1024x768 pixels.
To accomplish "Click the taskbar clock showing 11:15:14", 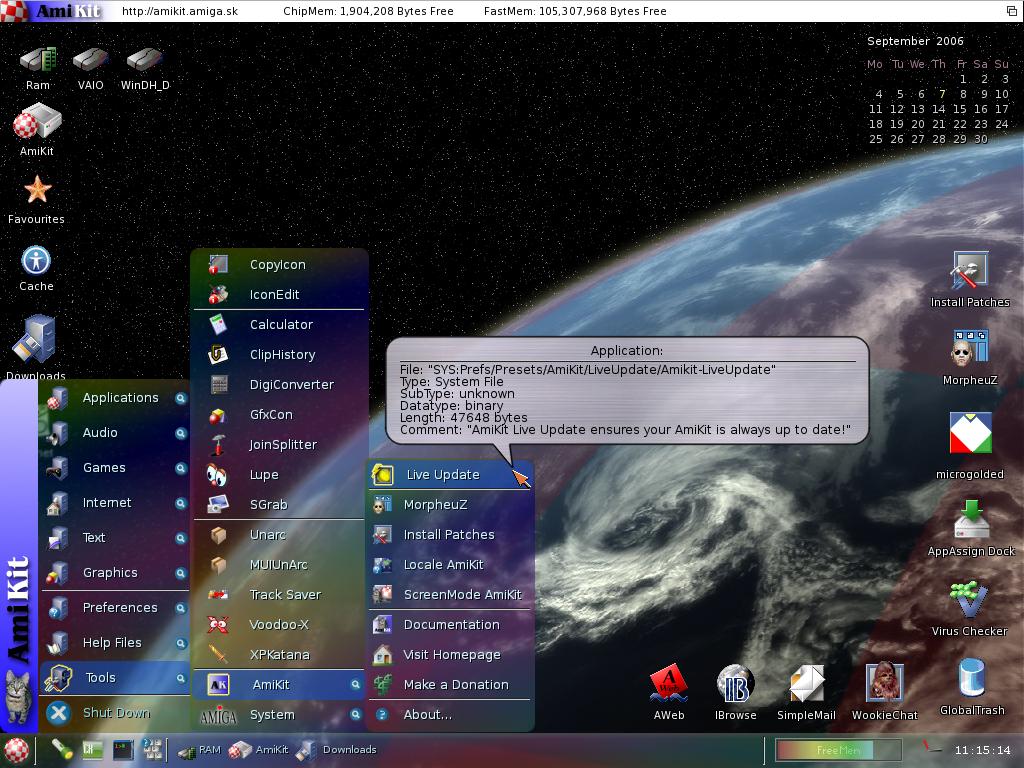I will 982,750.
